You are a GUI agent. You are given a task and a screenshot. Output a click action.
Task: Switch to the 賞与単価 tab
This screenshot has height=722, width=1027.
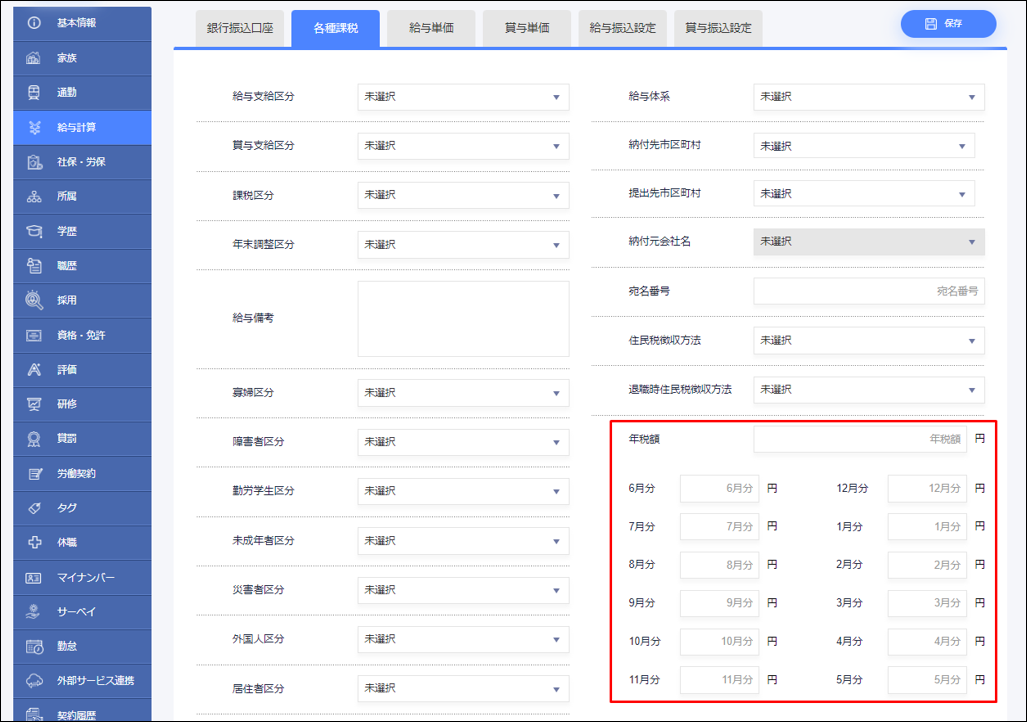527,28
